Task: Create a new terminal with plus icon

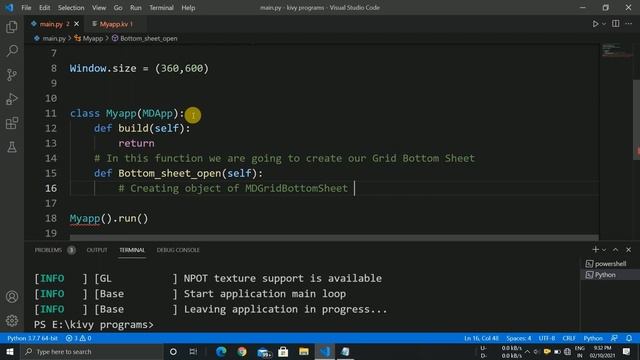Action: pyautogui.click(x=596, y=249)
